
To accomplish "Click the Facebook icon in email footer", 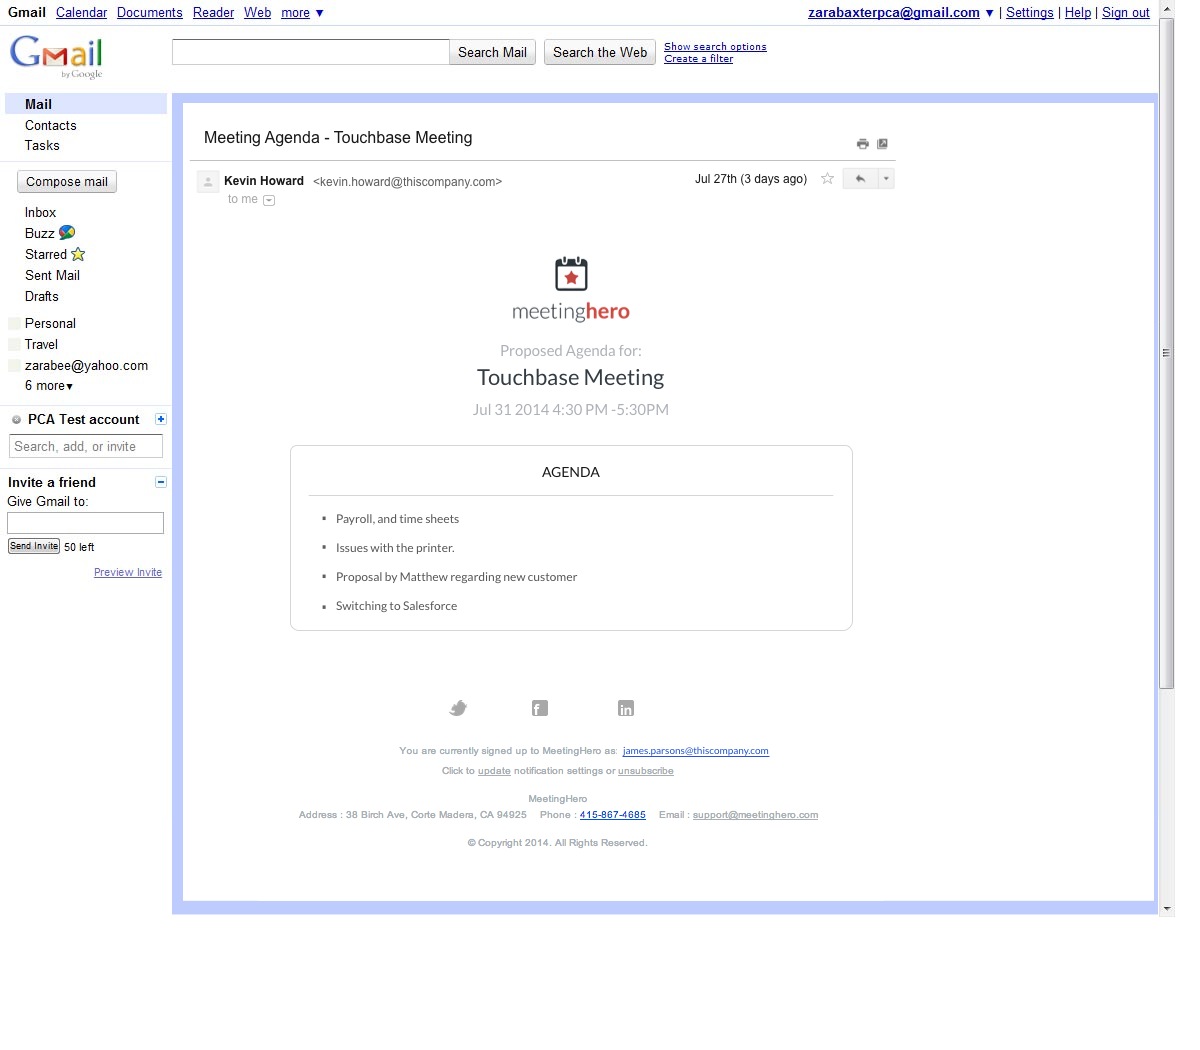I will 540,708.
